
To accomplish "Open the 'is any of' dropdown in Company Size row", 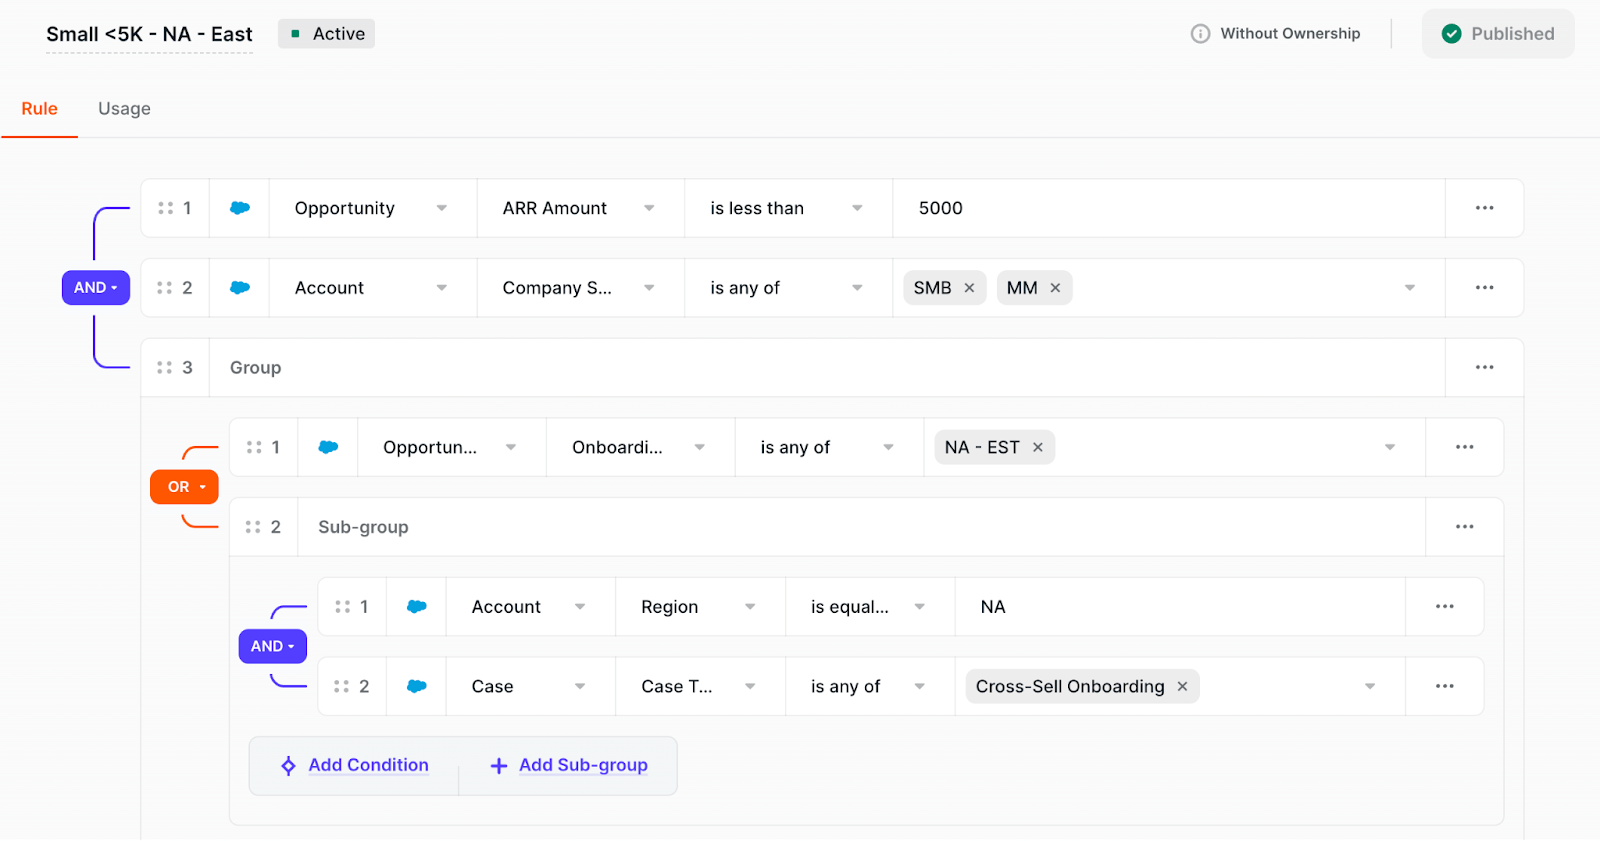I will click(x=788, y=288).
